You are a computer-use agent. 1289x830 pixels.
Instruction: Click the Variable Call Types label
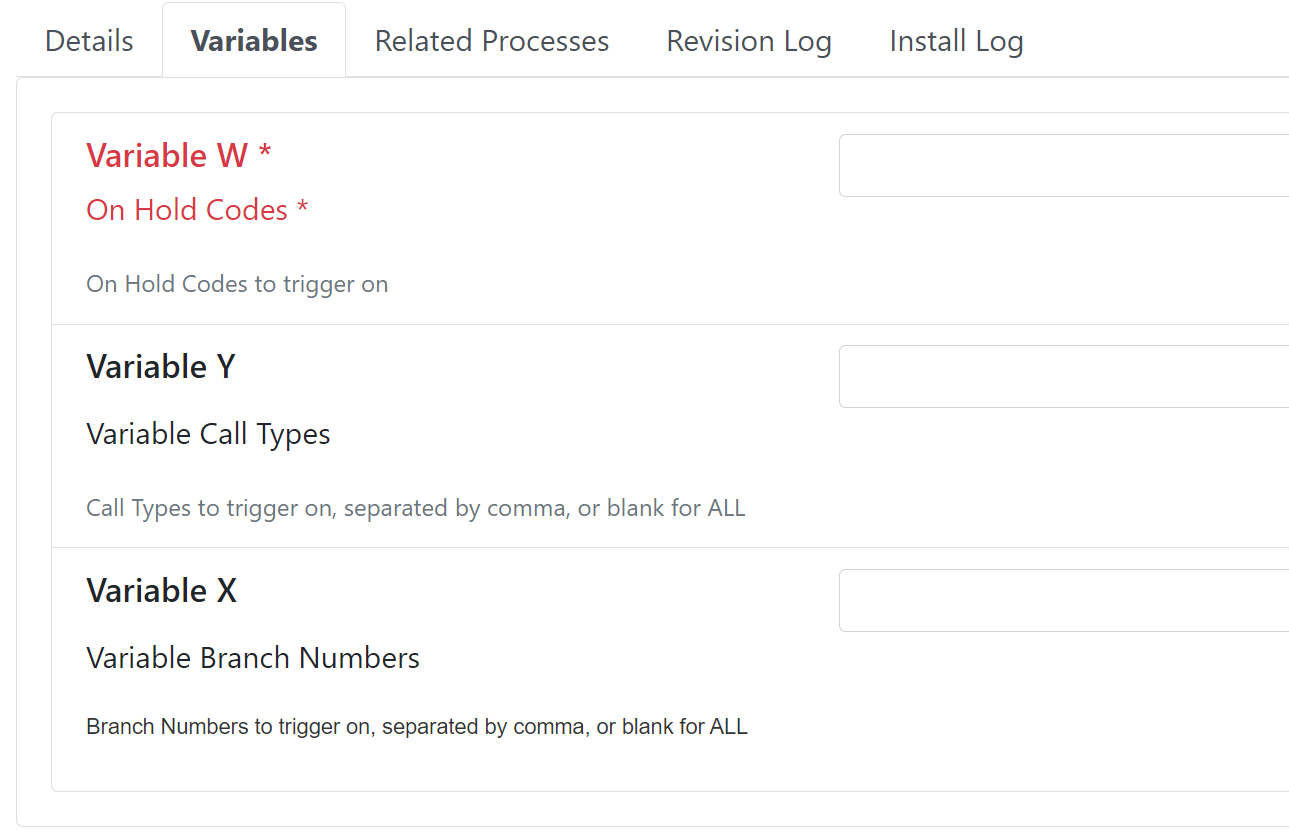click(208, 434)
